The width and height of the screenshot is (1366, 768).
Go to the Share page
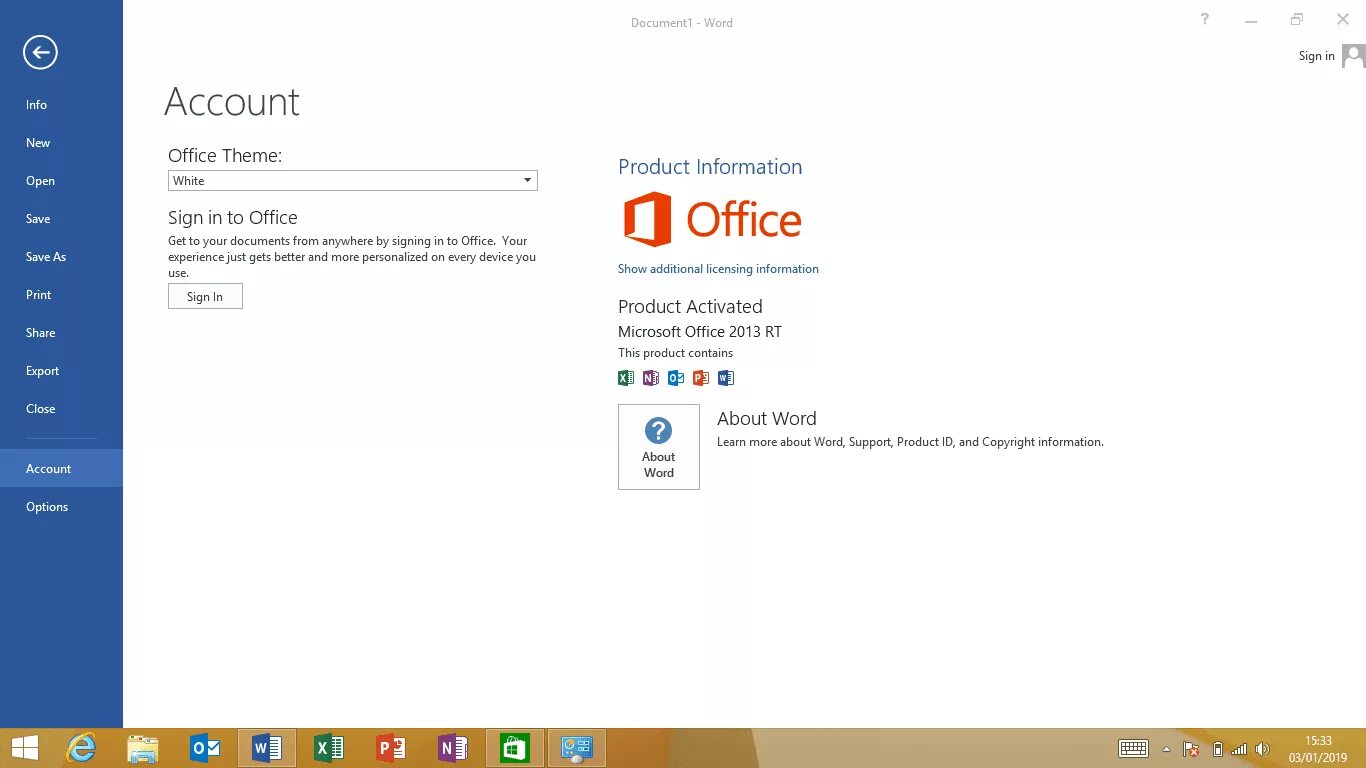[61, 333]
